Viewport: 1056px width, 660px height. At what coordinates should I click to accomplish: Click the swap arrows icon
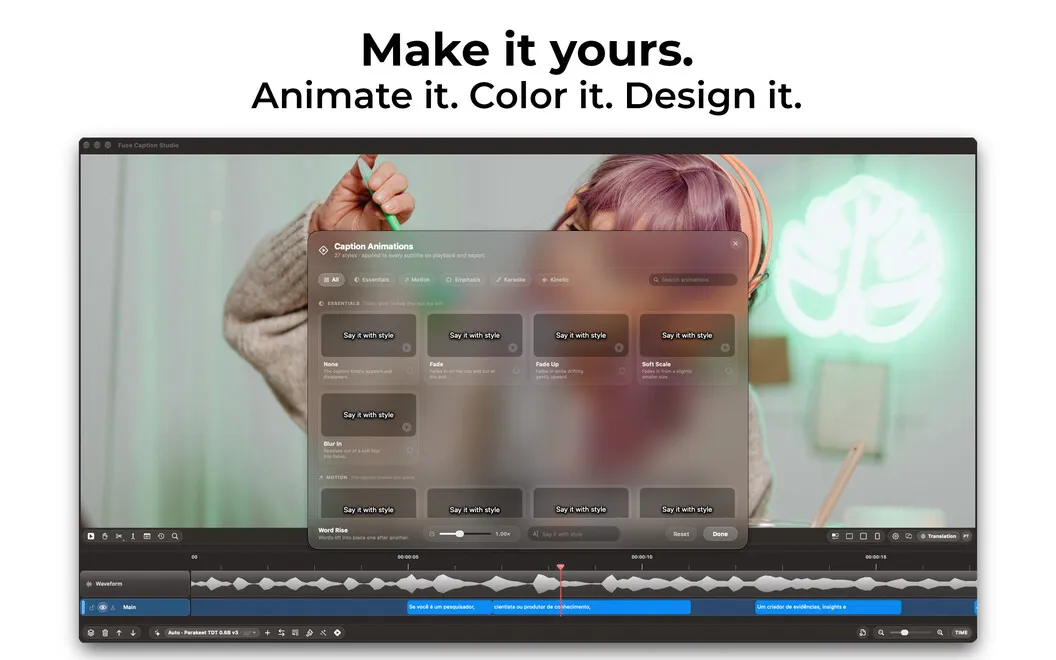pos(282,632)
